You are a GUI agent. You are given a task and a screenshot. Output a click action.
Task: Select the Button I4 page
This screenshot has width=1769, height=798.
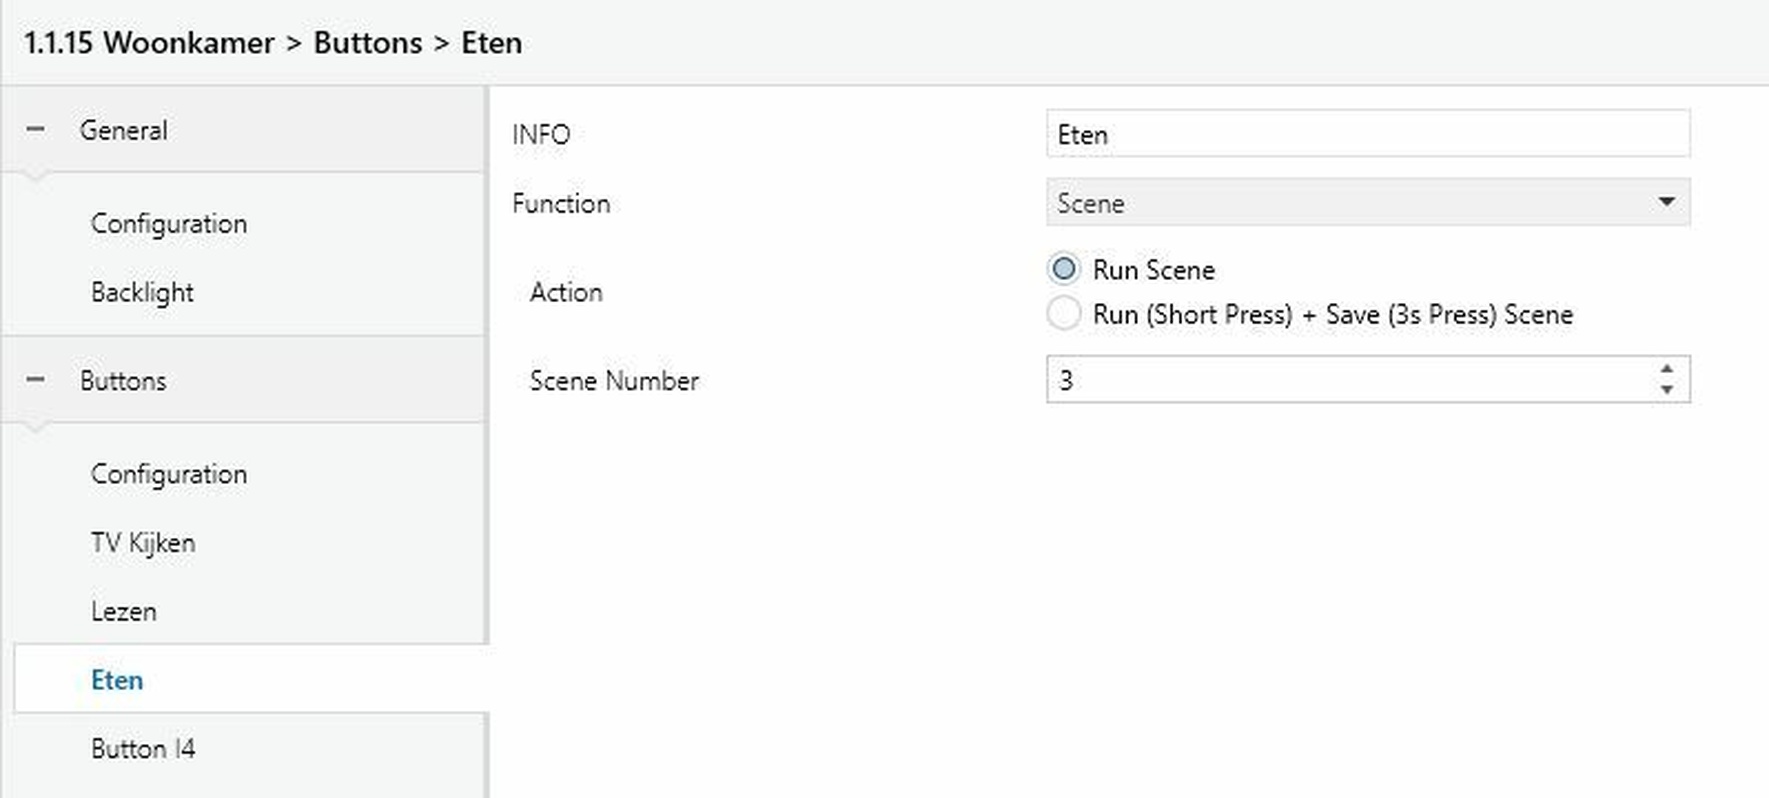(x=143, y=749)
